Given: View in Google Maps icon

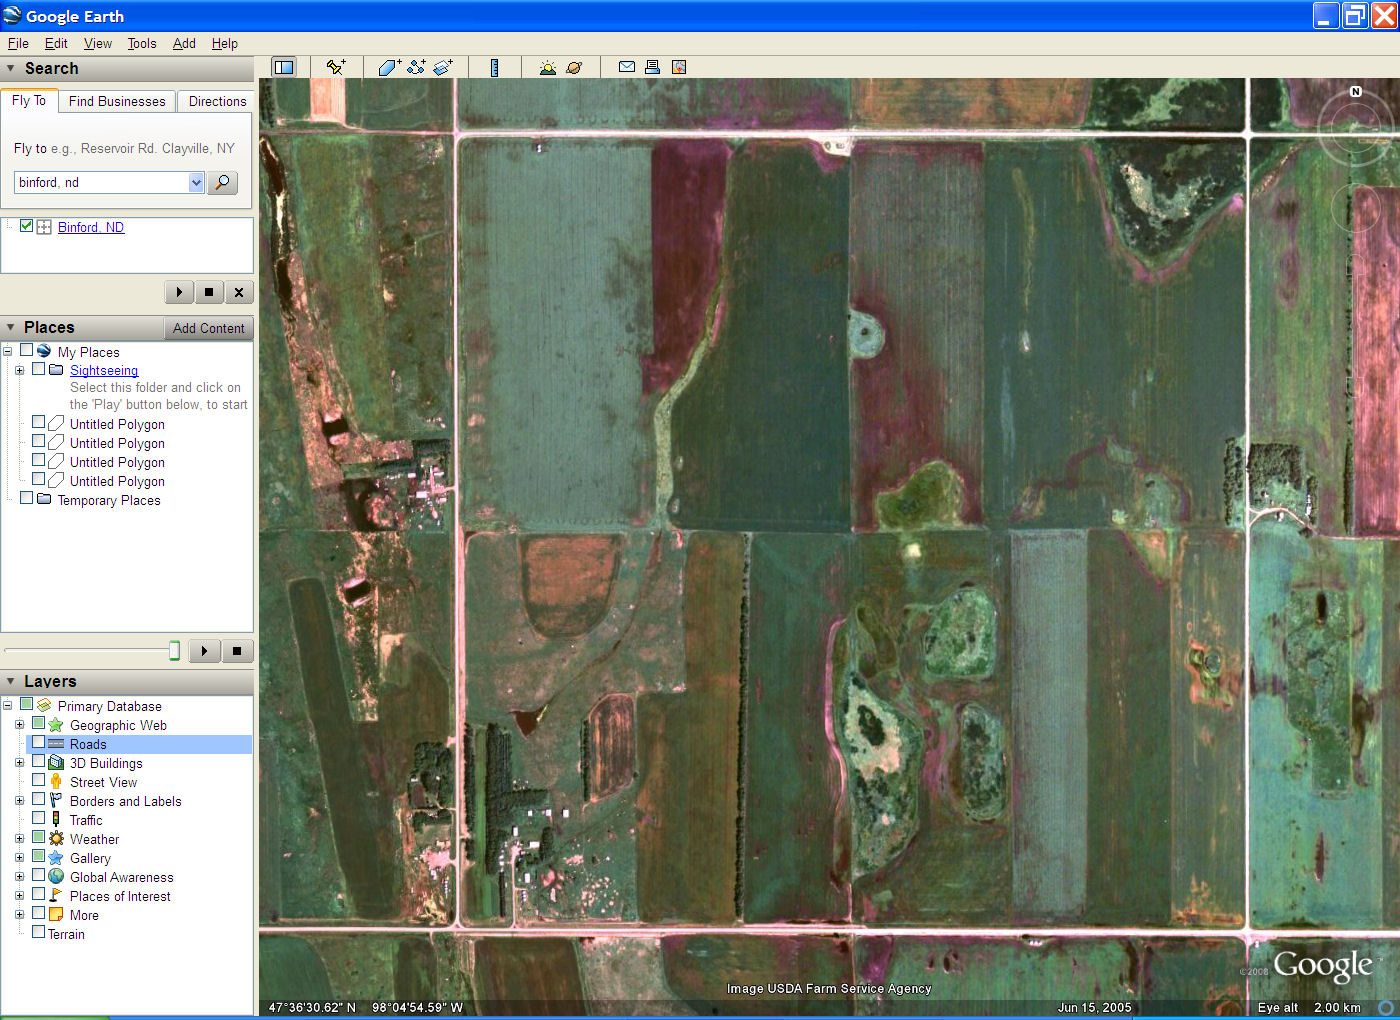Looking at the screenshot, I should tap(679, 67).
